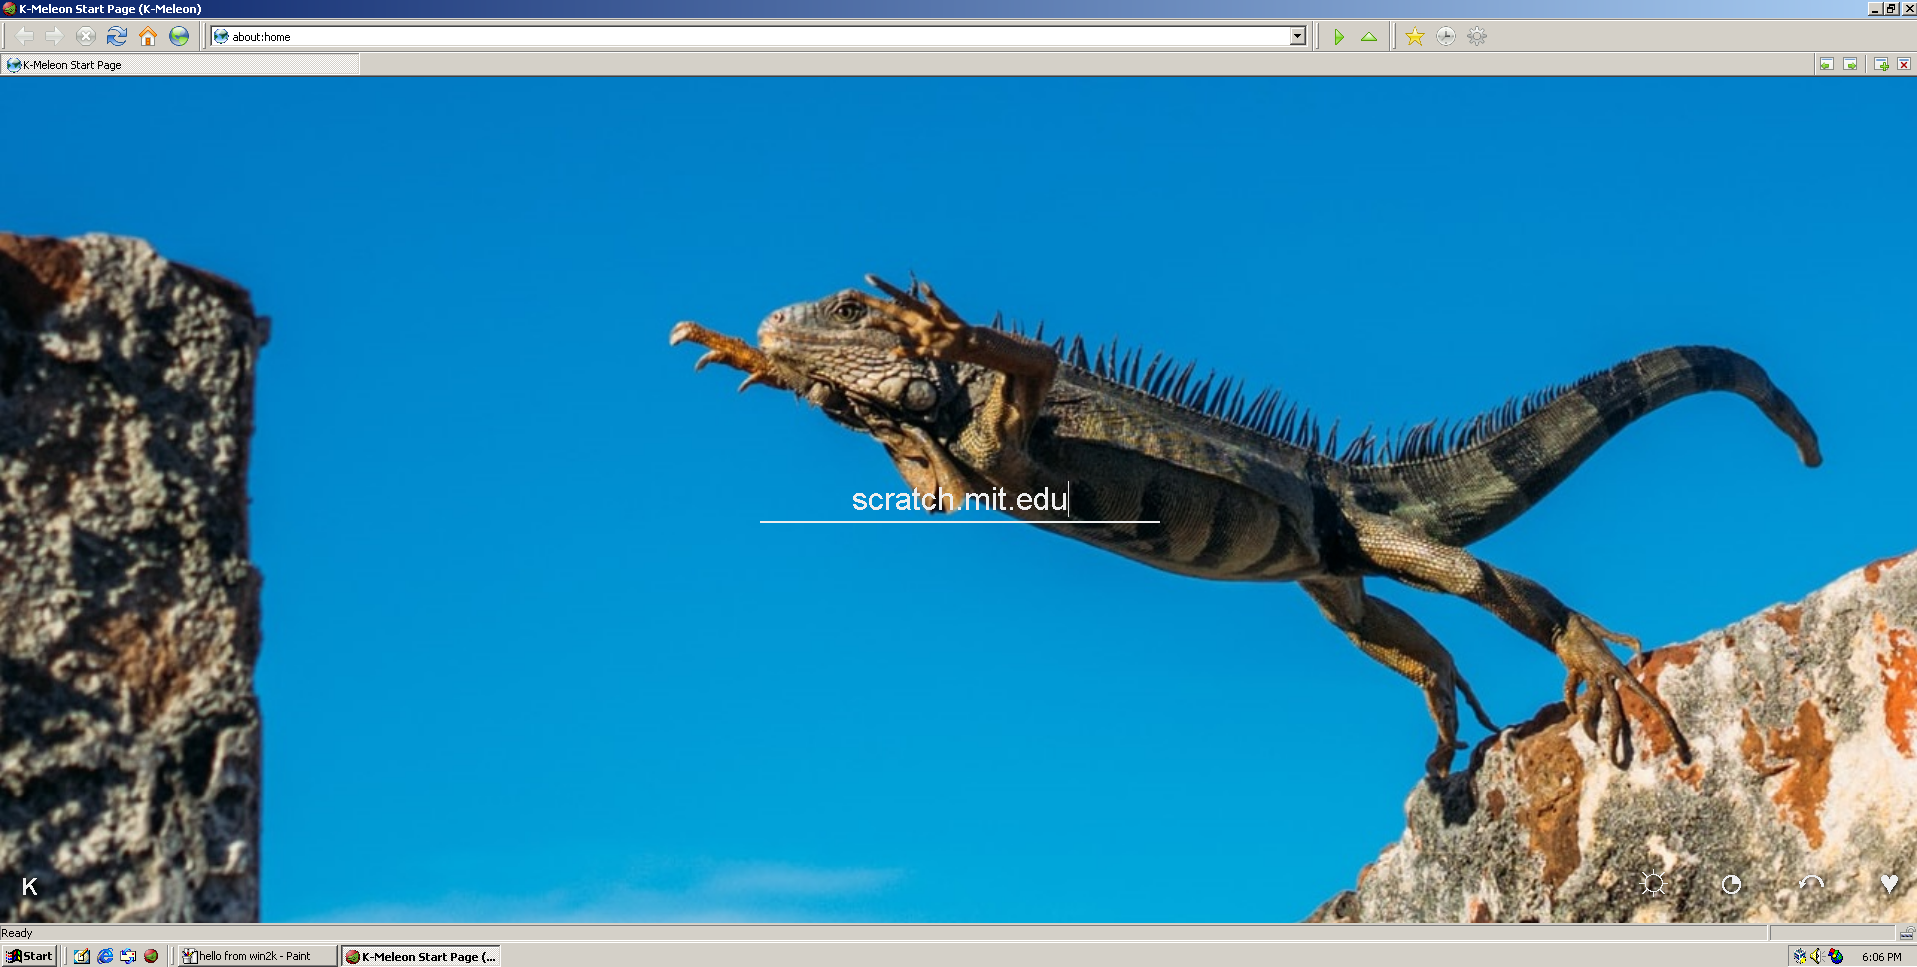The image size is (1917, 967).
Task: Switch to the Paint taskbar button
Action: click(x=256, y=956)
